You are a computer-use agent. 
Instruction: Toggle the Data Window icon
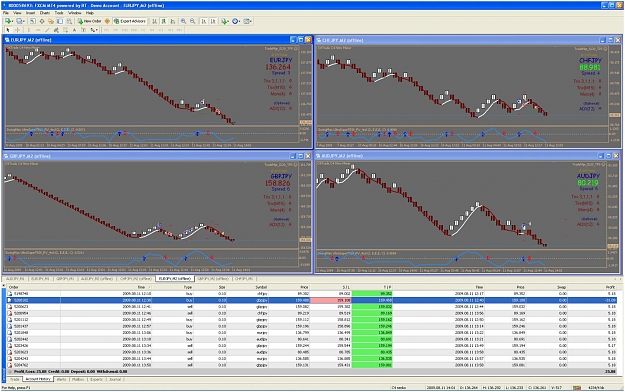pos(42,21)
